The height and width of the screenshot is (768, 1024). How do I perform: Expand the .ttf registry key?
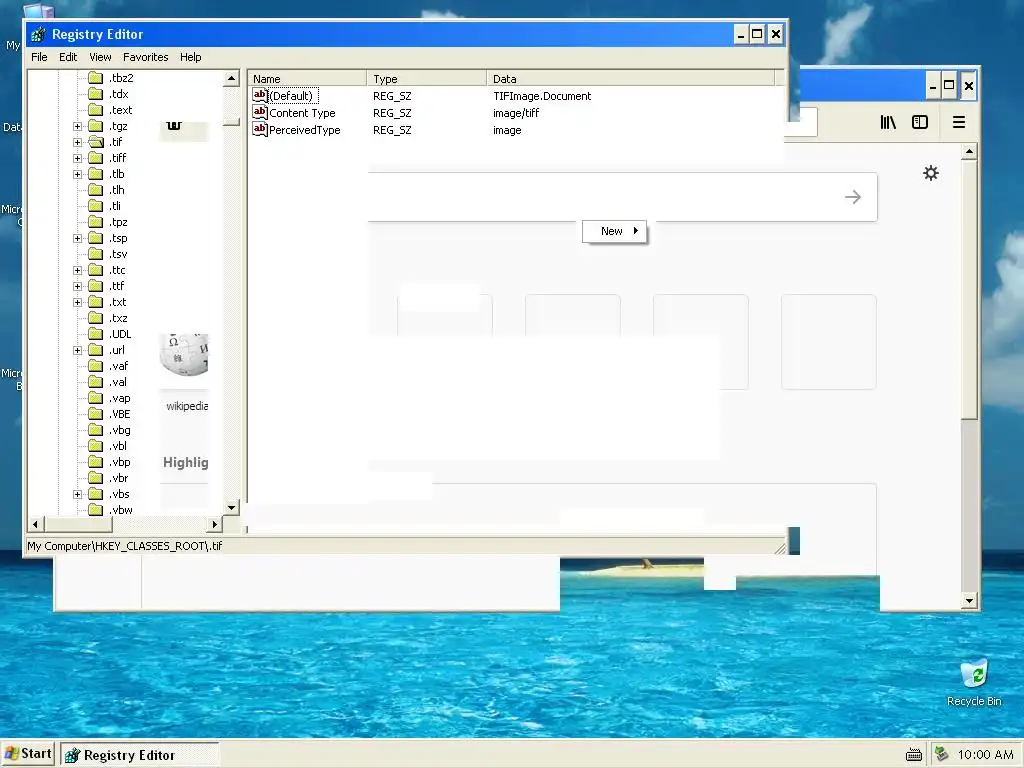[77, 286]
